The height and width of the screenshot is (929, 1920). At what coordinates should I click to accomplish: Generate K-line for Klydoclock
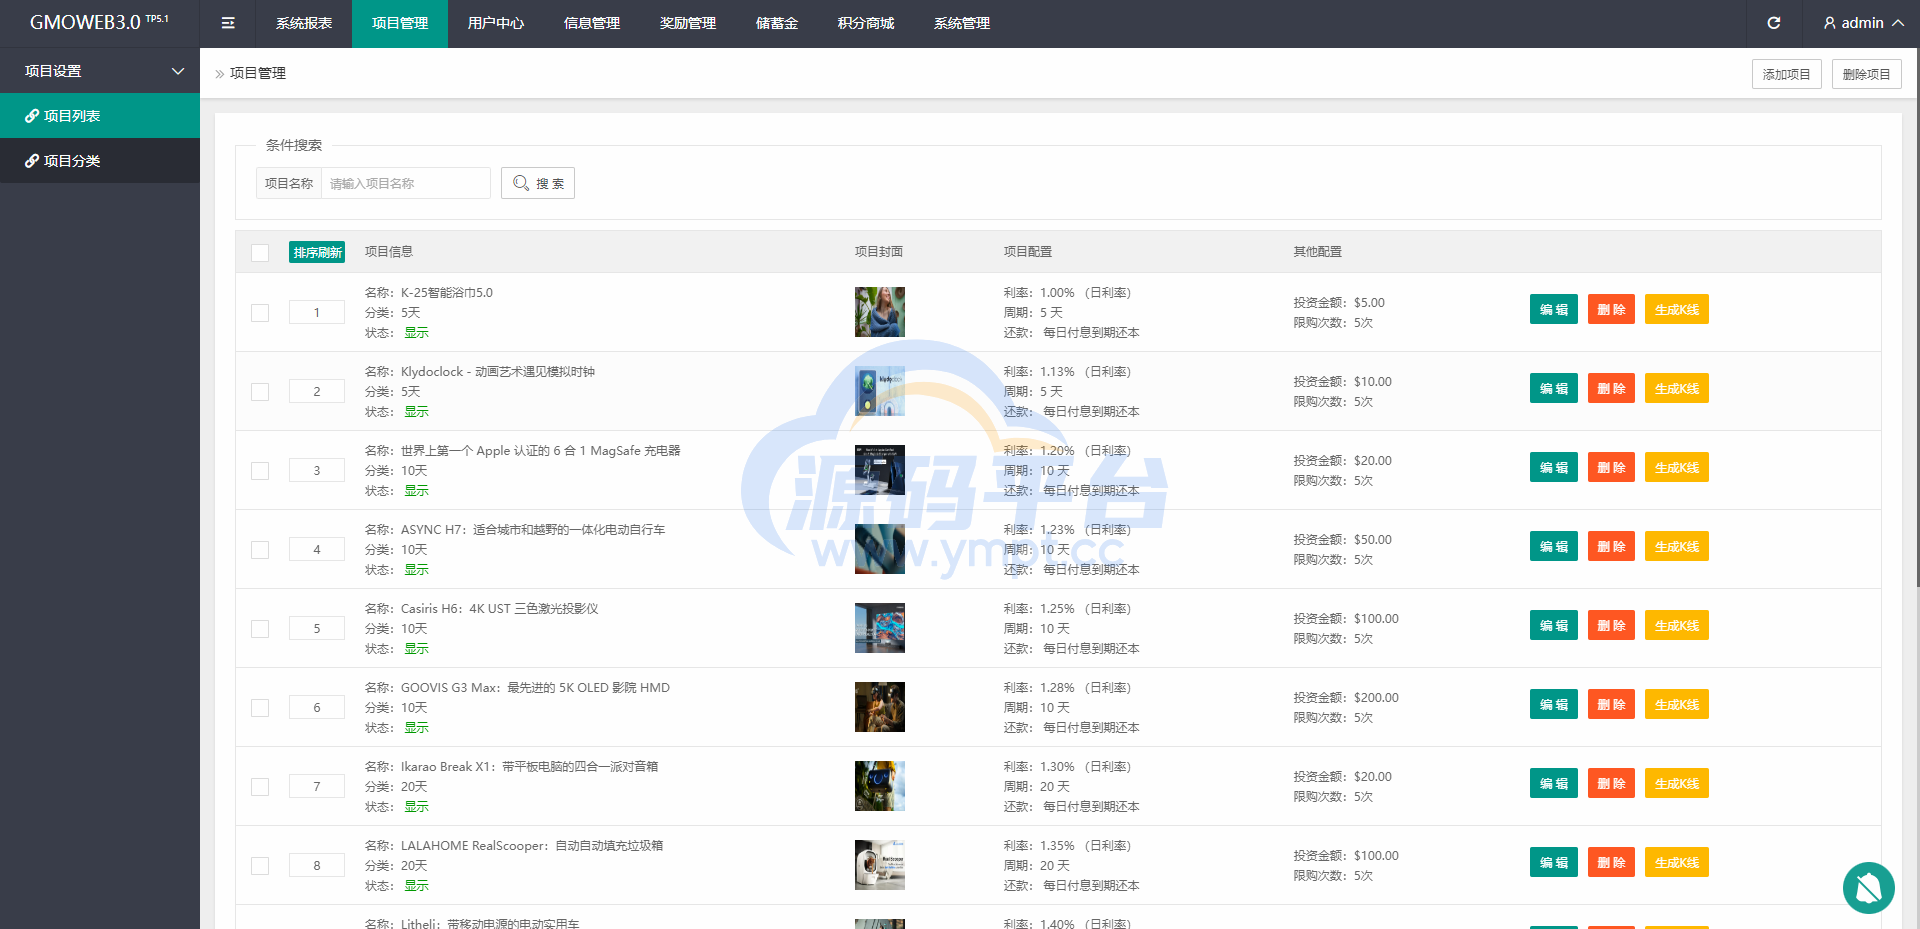pos(1677,388)
